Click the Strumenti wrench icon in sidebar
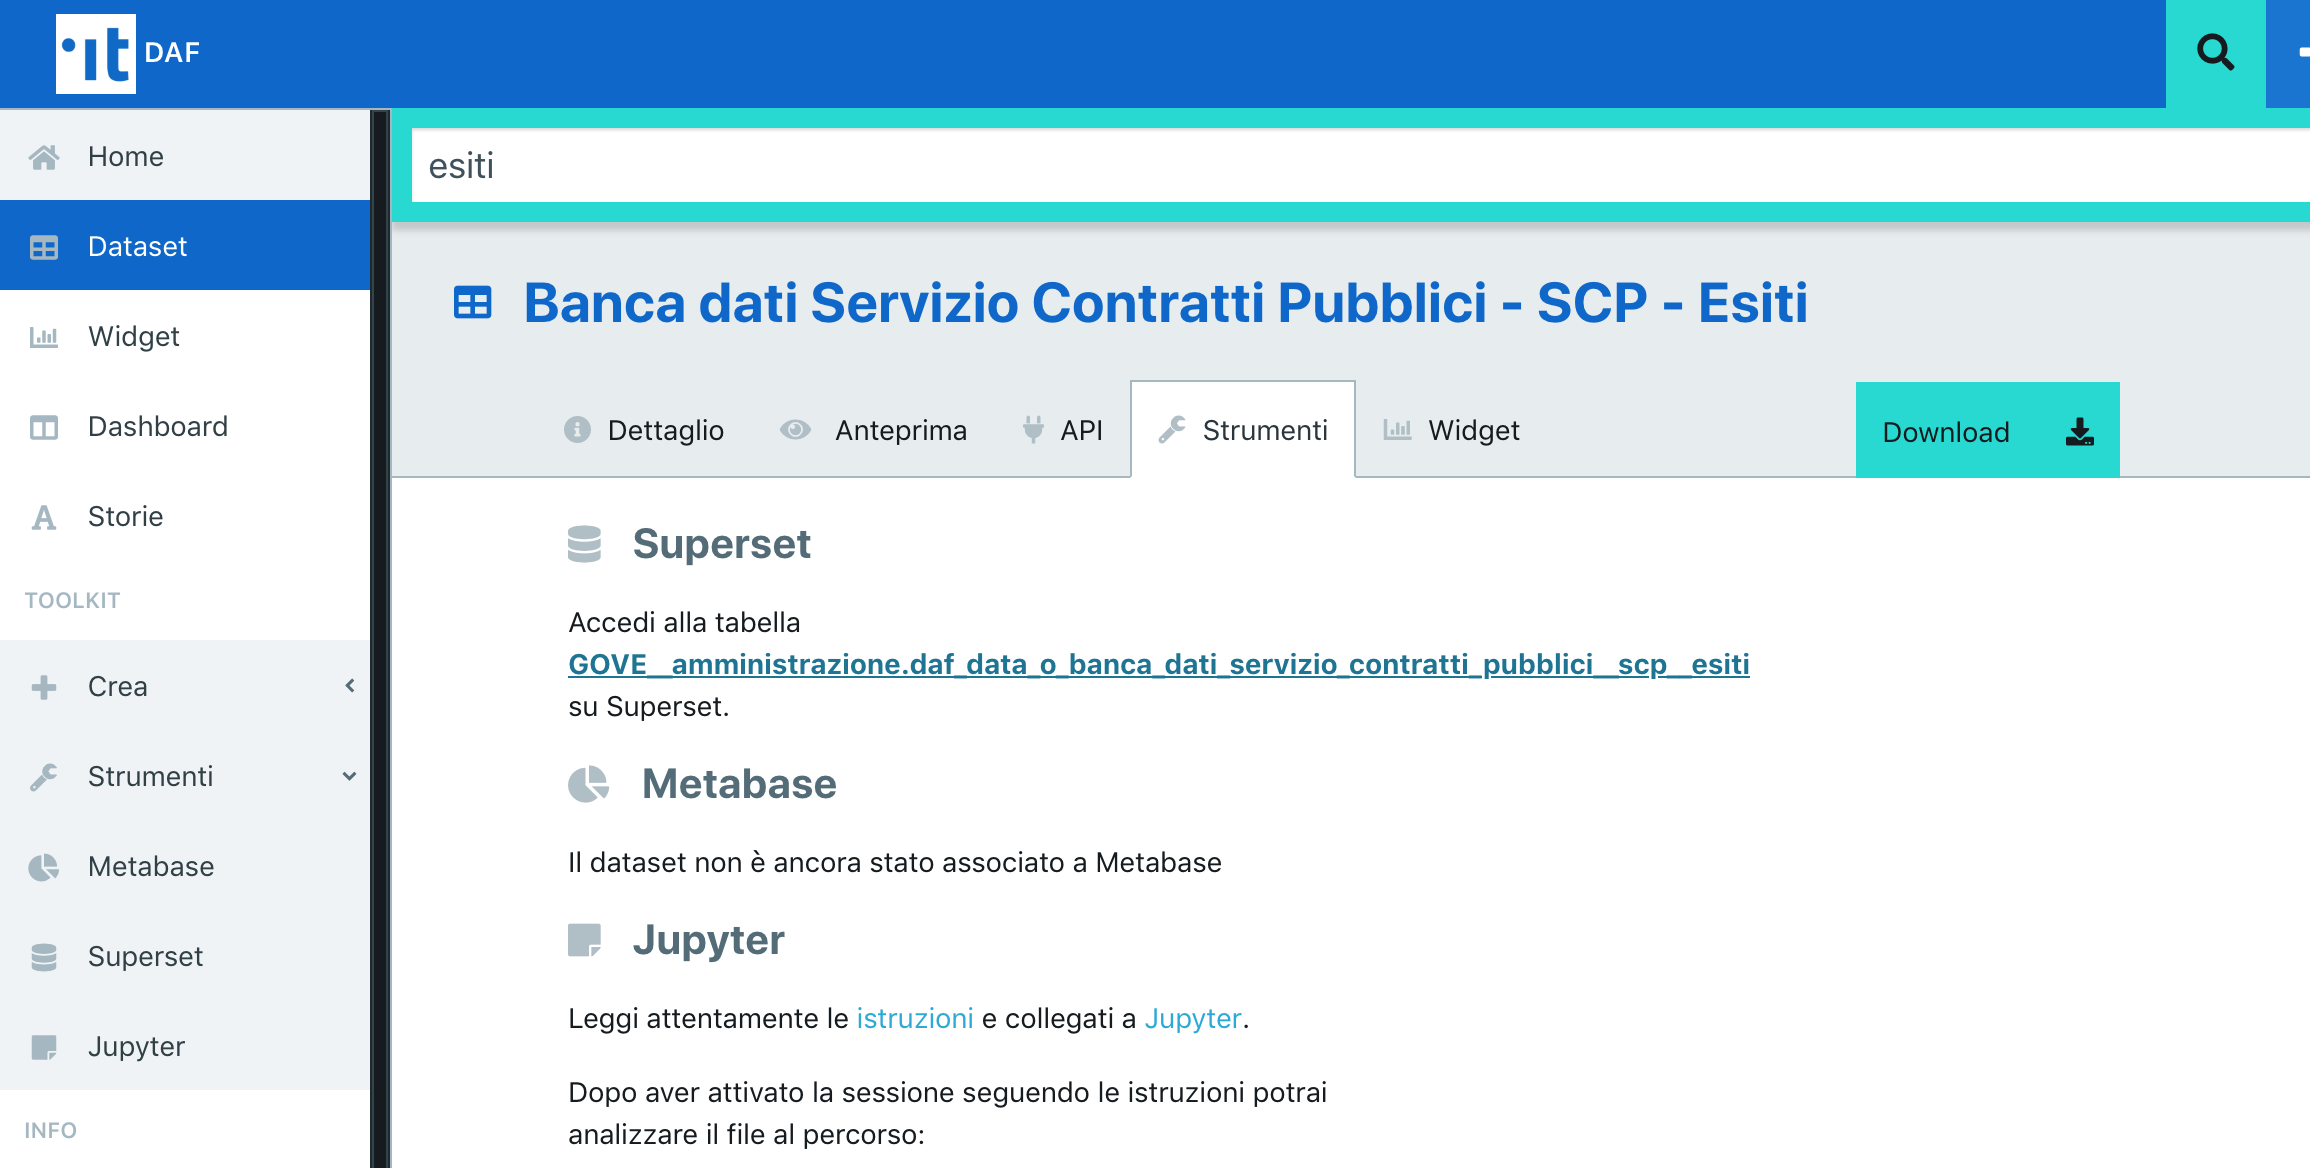The width and height of the screenshot is (2310, 1168). tap(44, 777)
